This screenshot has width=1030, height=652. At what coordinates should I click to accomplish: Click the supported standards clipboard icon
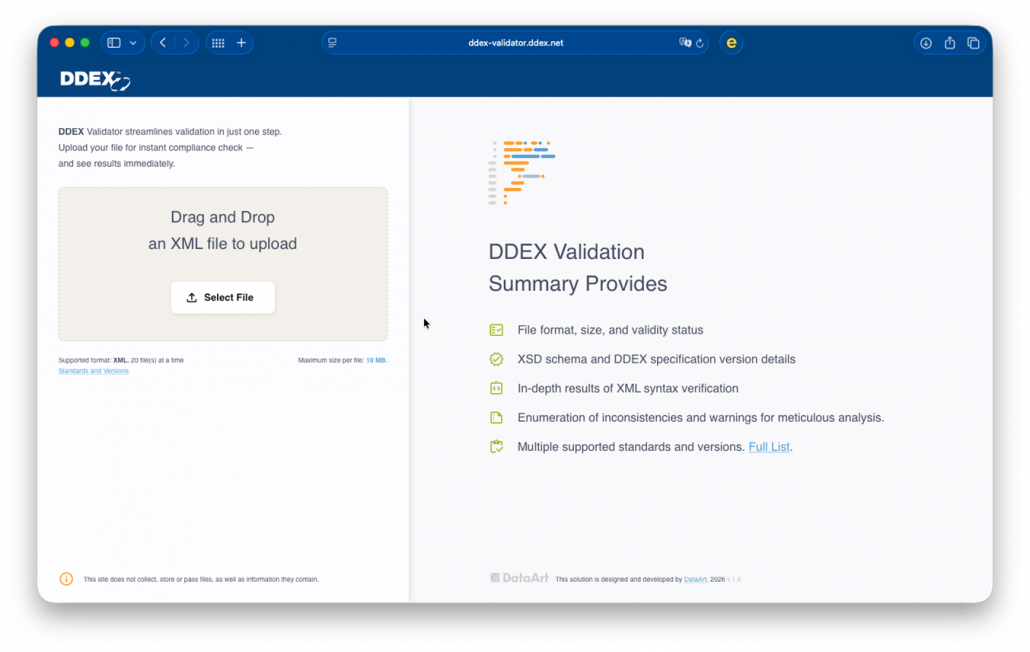[x=496, y=446]
